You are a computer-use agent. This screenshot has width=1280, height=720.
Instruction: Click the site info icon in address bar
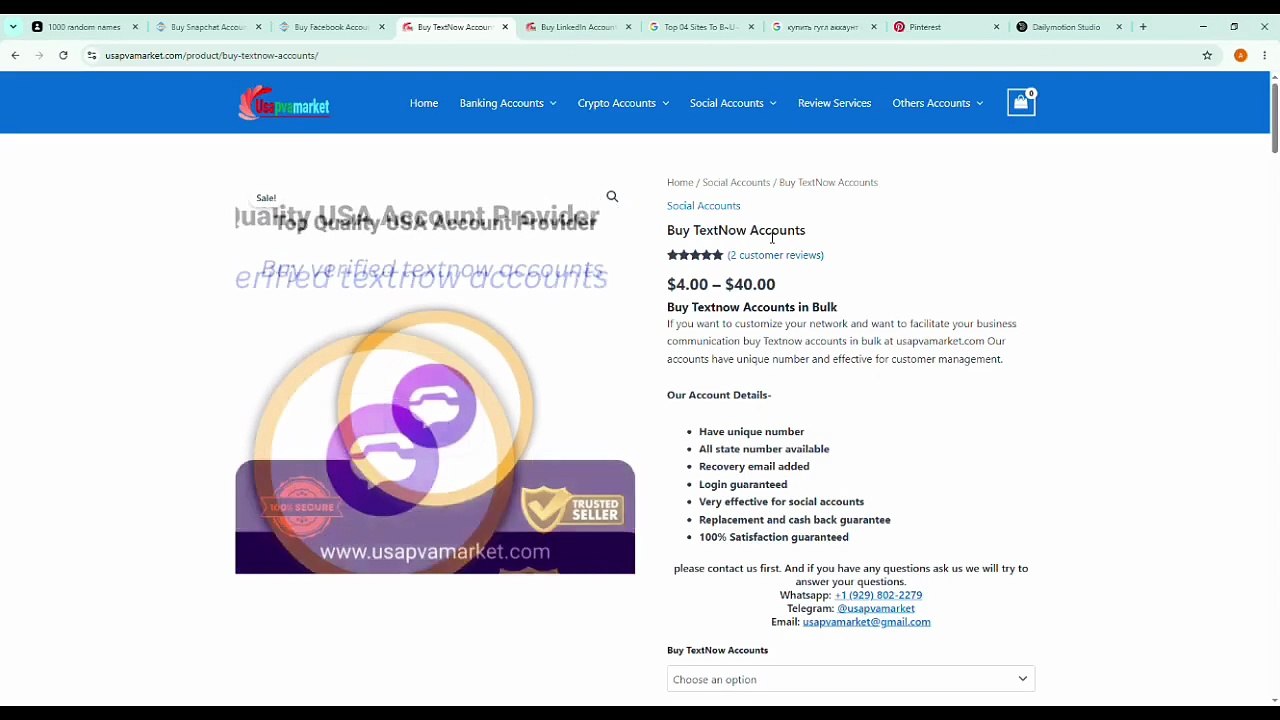point(92,55)
